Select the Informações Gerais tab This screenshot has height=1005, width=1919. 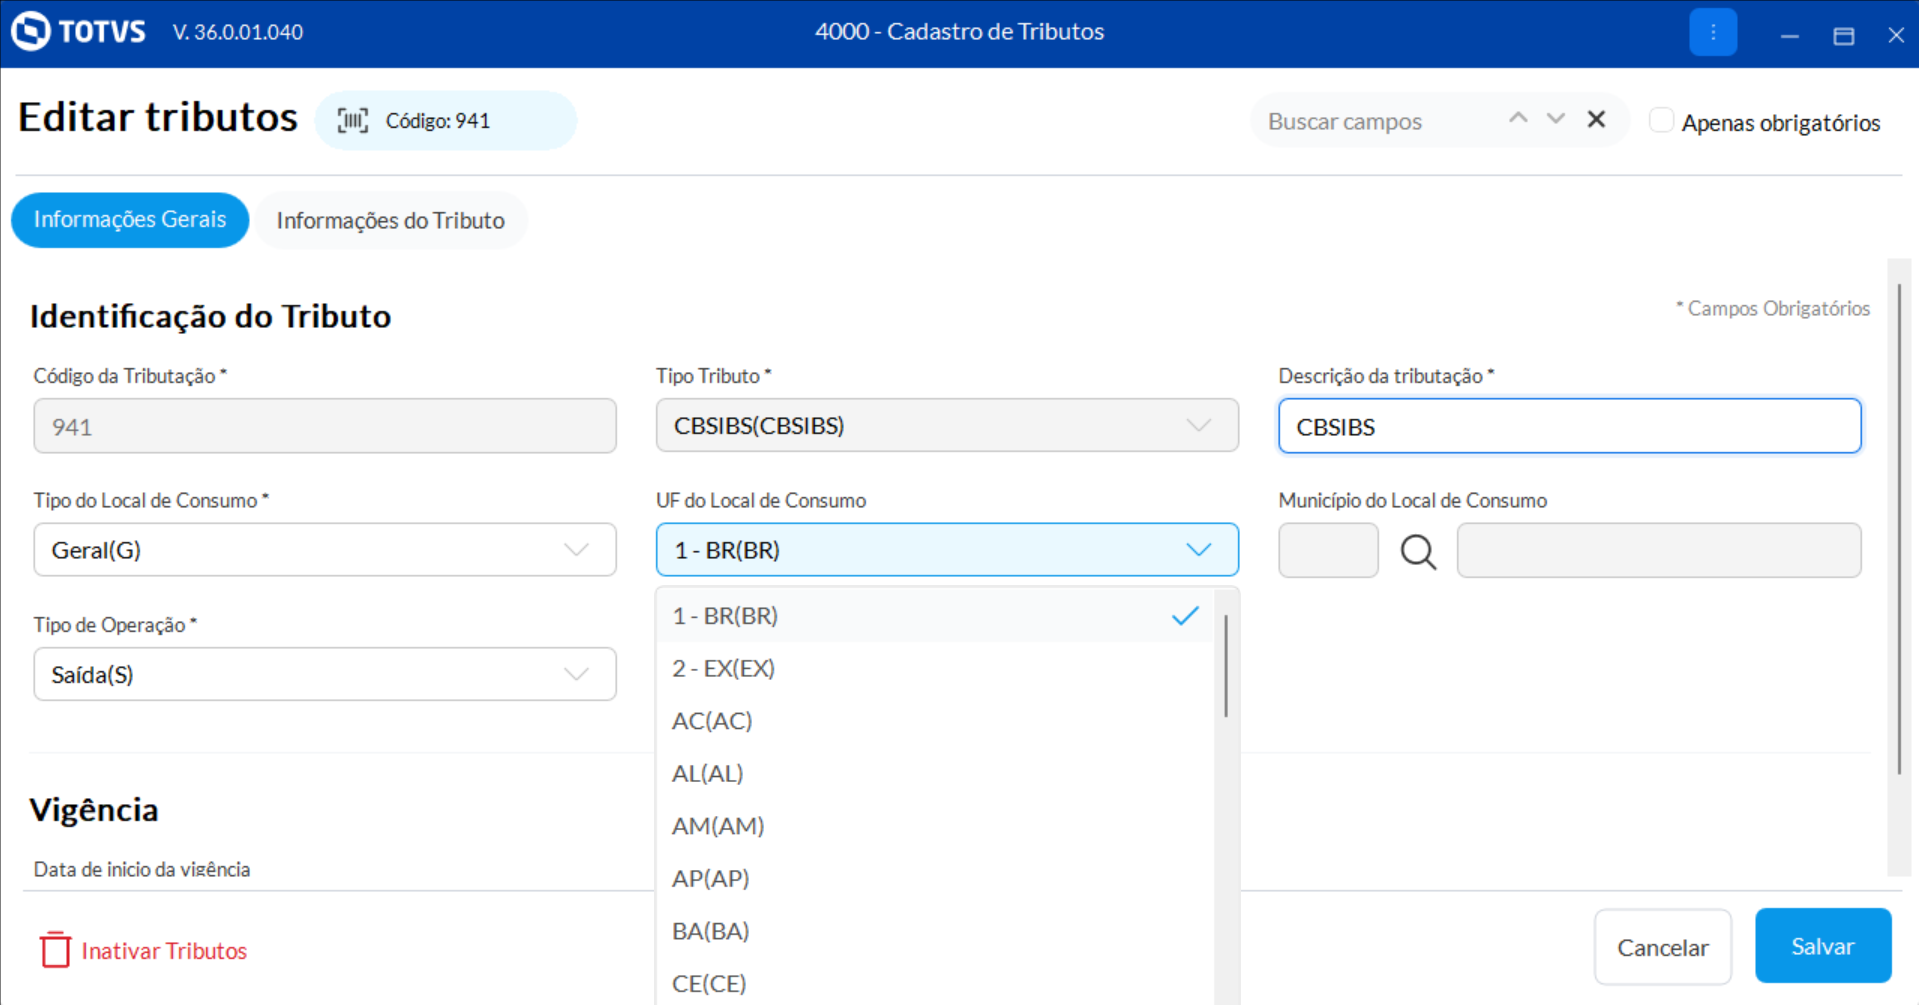click(130, 220)
